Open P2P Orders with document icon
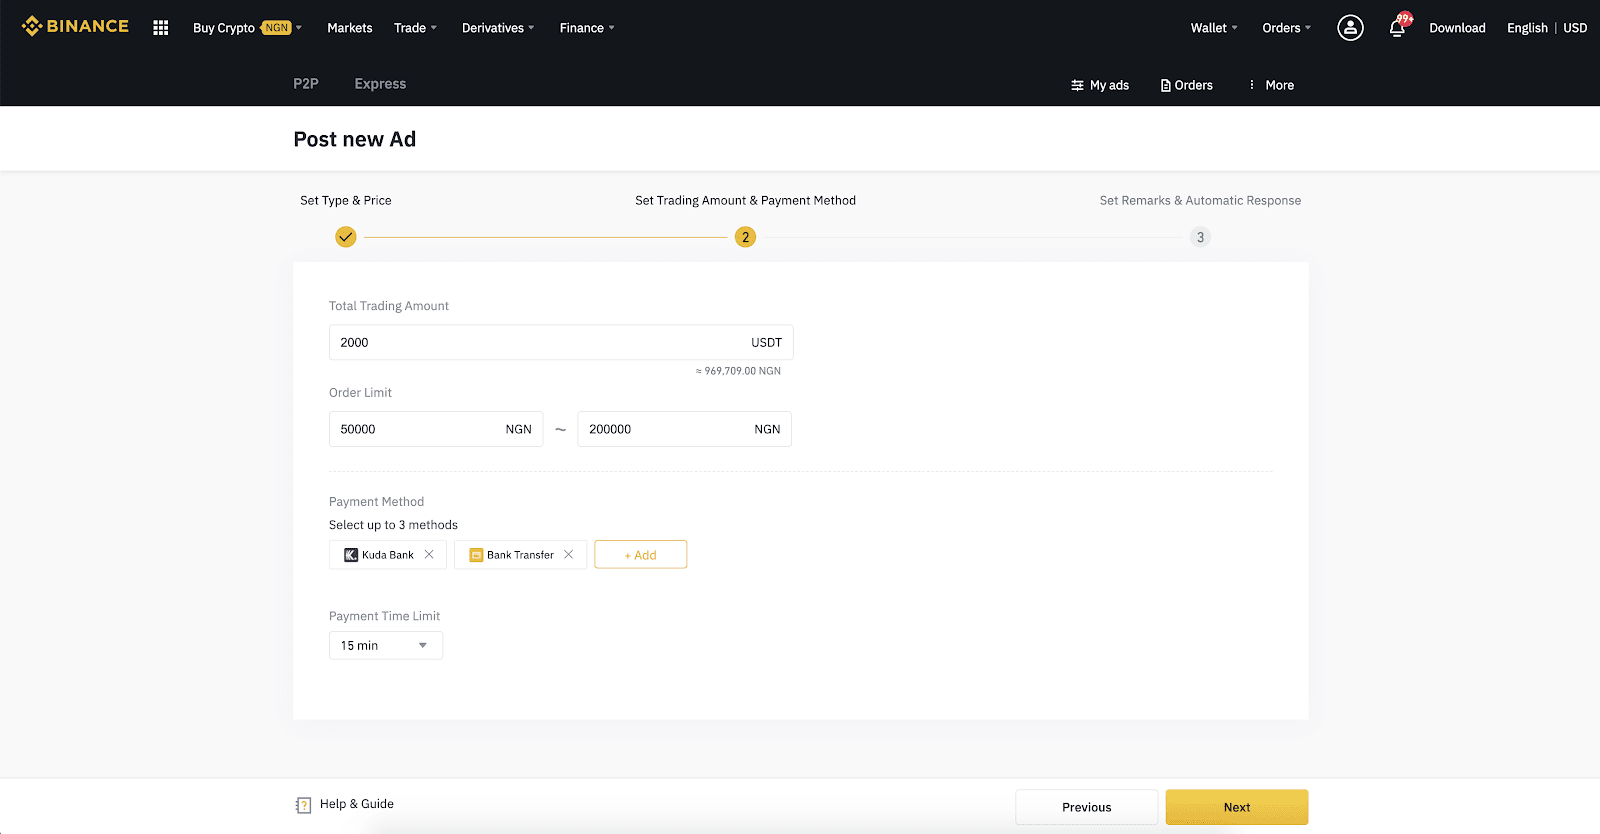 [1186, 85]
